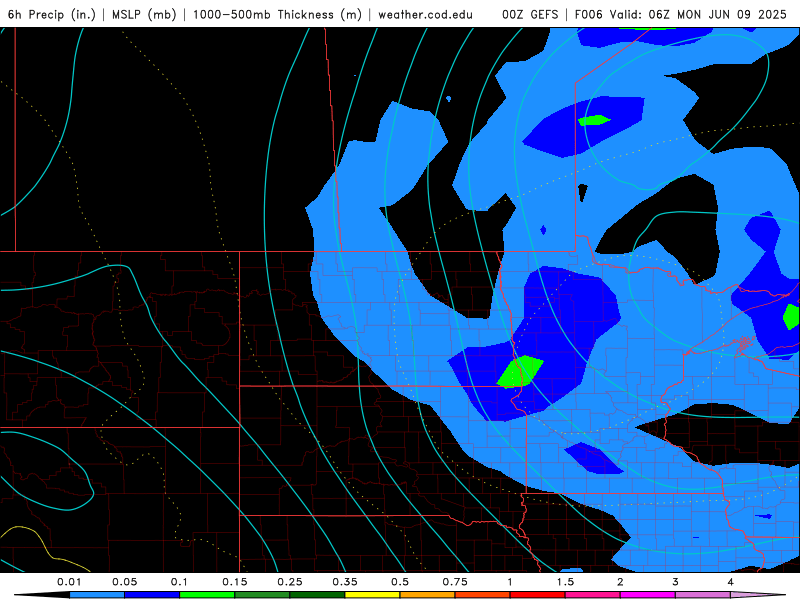The height and width of the screenshot is (600, 800).
Task: Click the '0.5' legend value
Action: 400,582
